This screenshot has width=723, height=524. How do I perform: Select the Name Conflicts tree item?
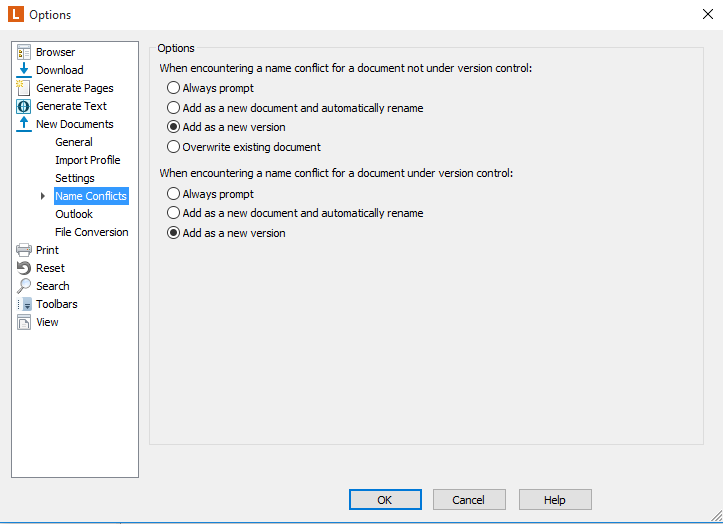pos(91,196)
